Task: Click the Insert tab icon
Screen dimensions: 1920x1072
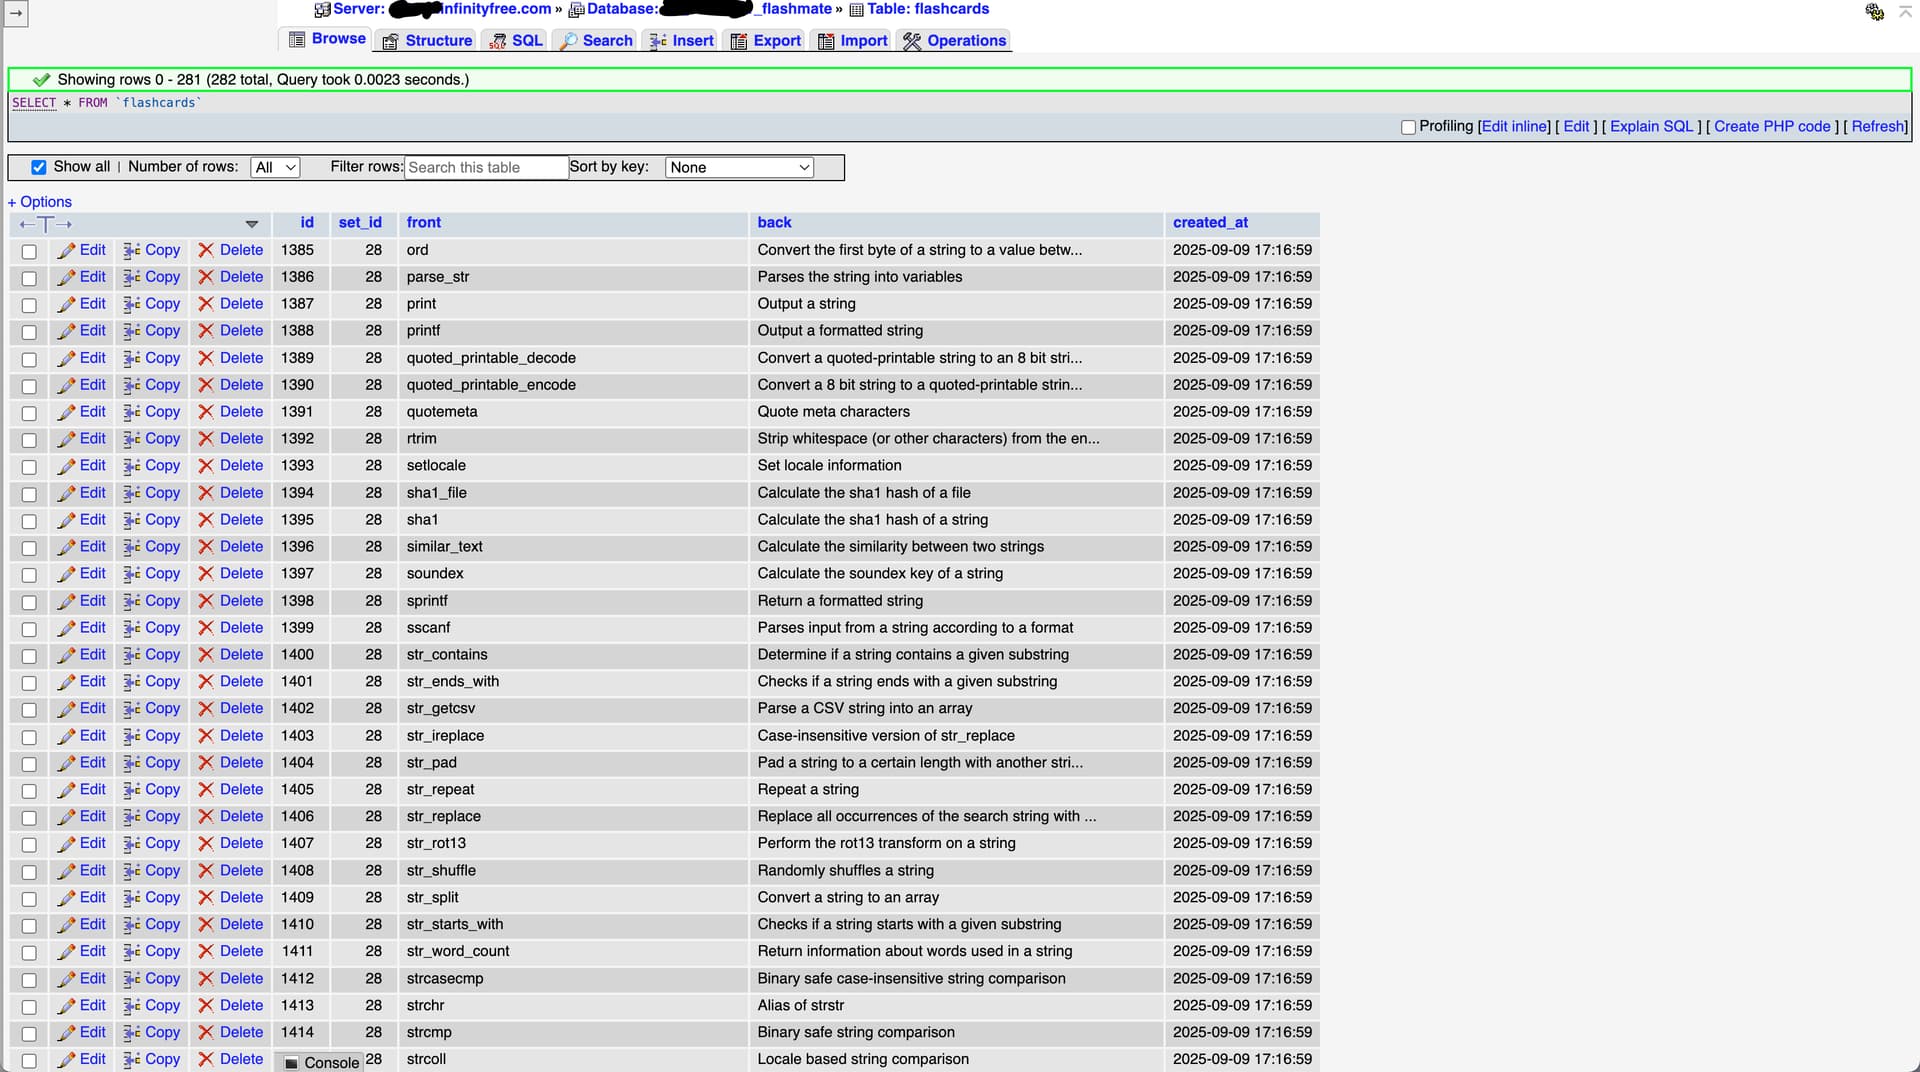Action: (658, 41)
